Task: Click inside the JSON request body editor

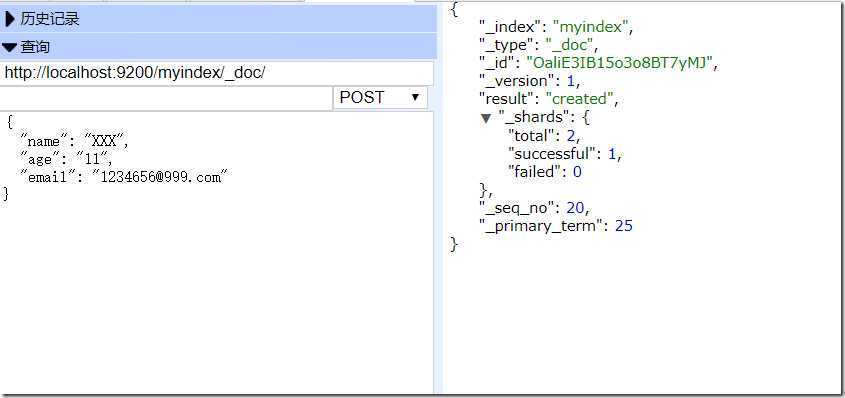Action: point(217,252)
